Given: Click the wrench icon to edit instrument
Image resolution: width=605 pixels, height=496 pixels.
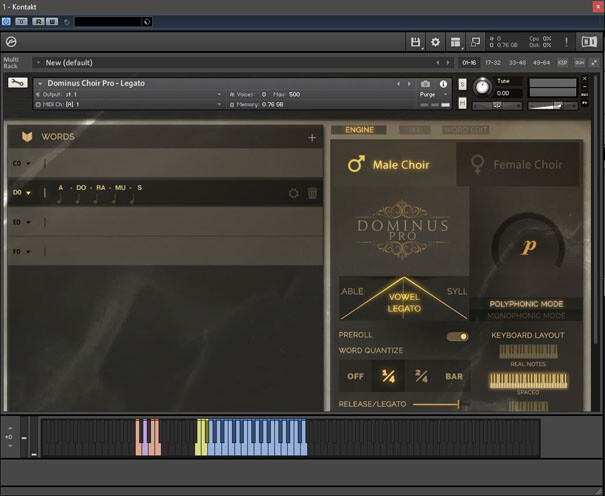Looking at the screenshot, I should pyautogui.click(x=17, y=84).
